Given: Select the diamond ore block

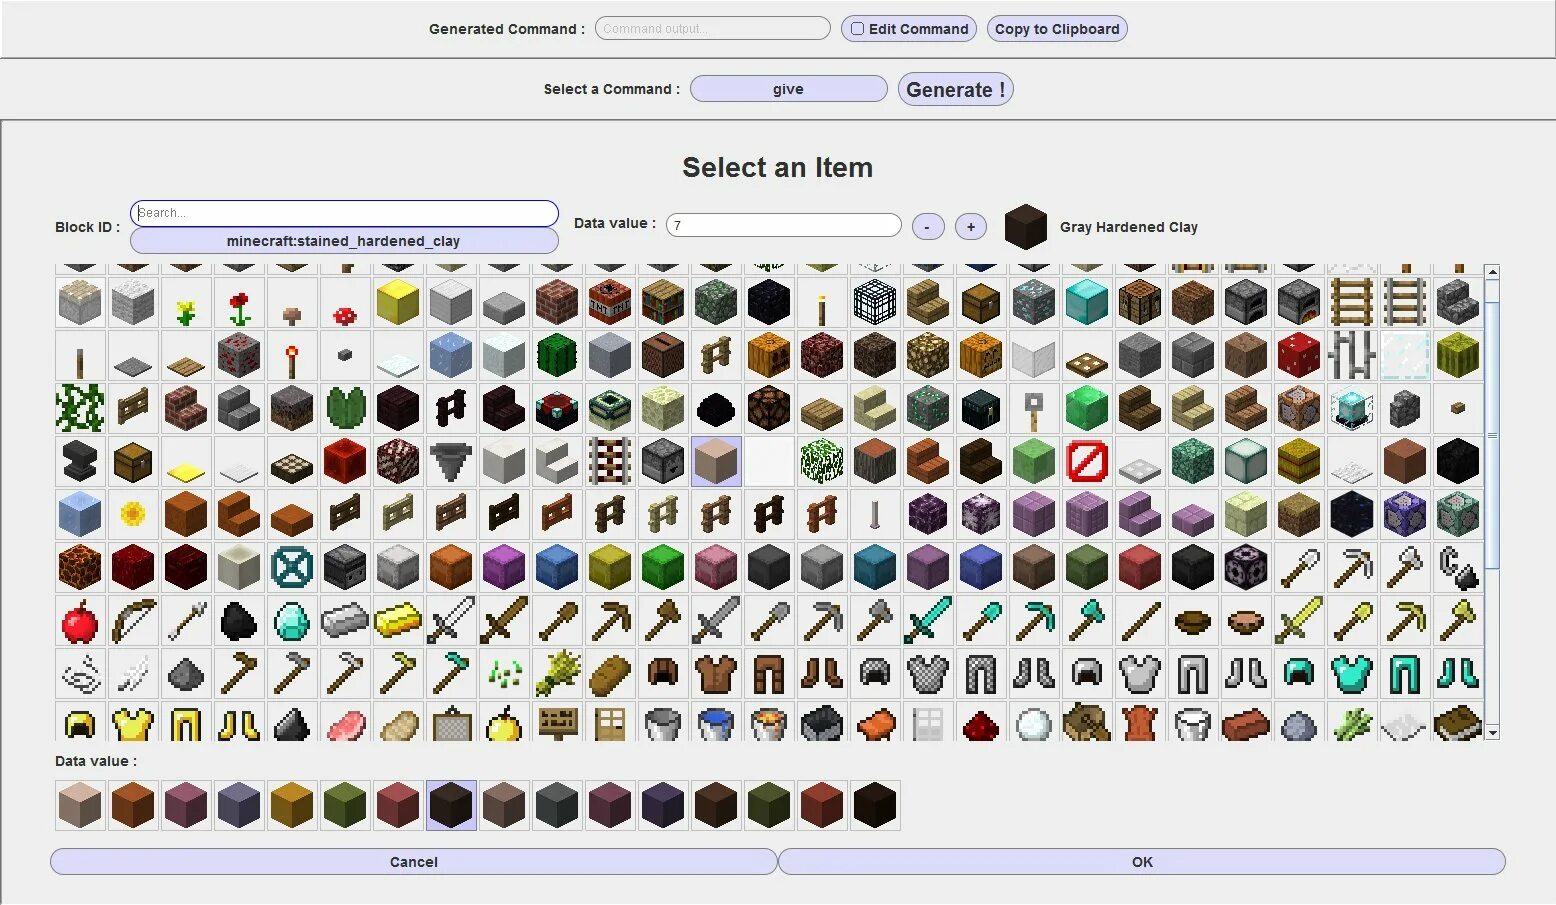Looking at the screenshot, I should [x=1034, y=302].
